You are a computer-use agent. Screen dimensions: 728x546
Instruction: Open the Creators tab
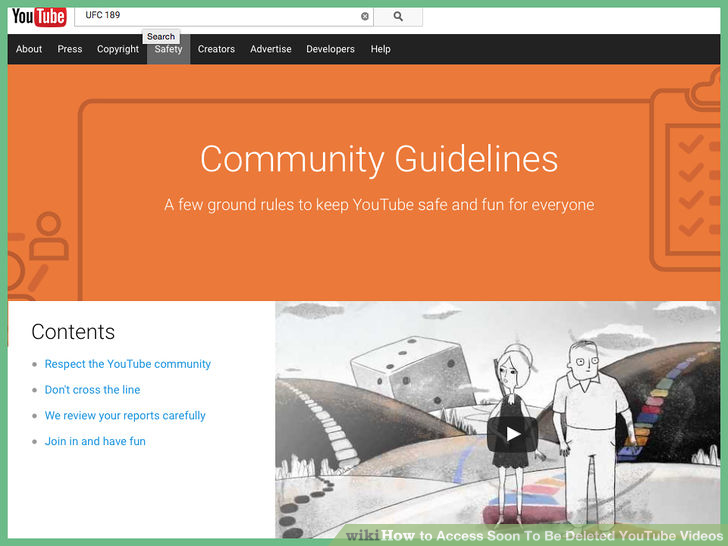(x=216, y=49)
